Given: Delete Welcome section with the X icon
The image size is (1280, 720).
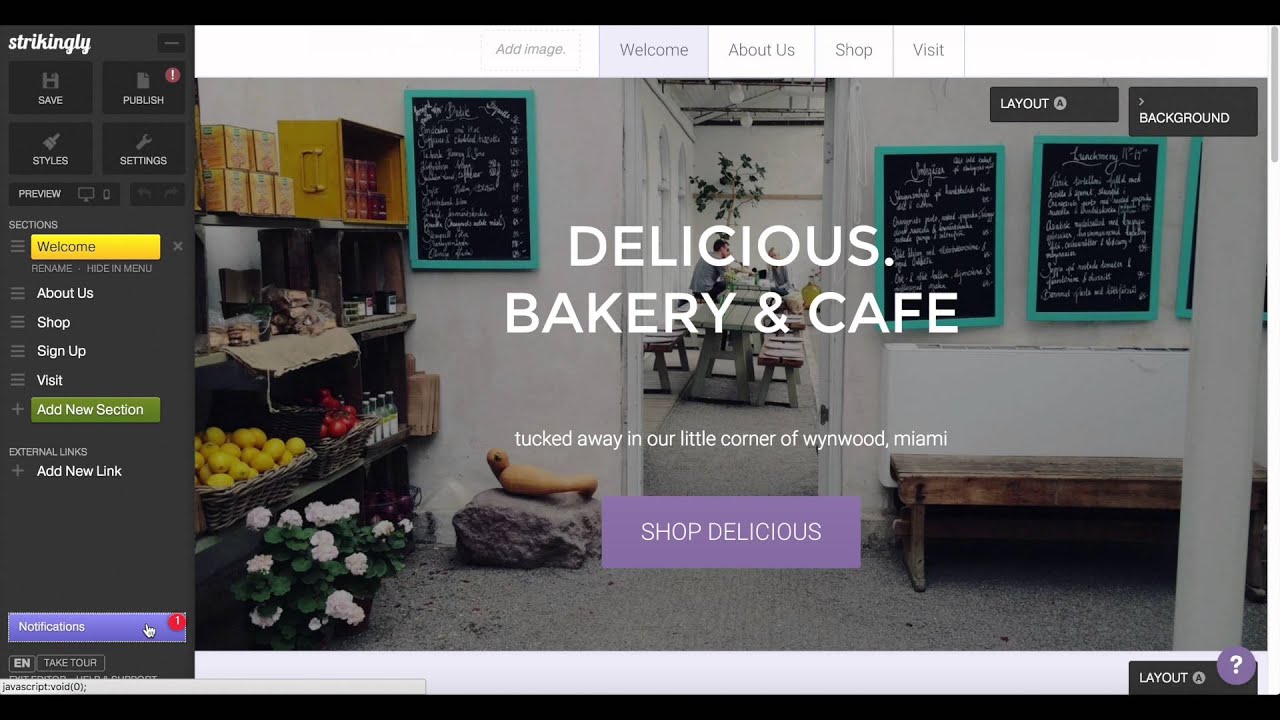Looking at the screenshot, I should point(178,246).
